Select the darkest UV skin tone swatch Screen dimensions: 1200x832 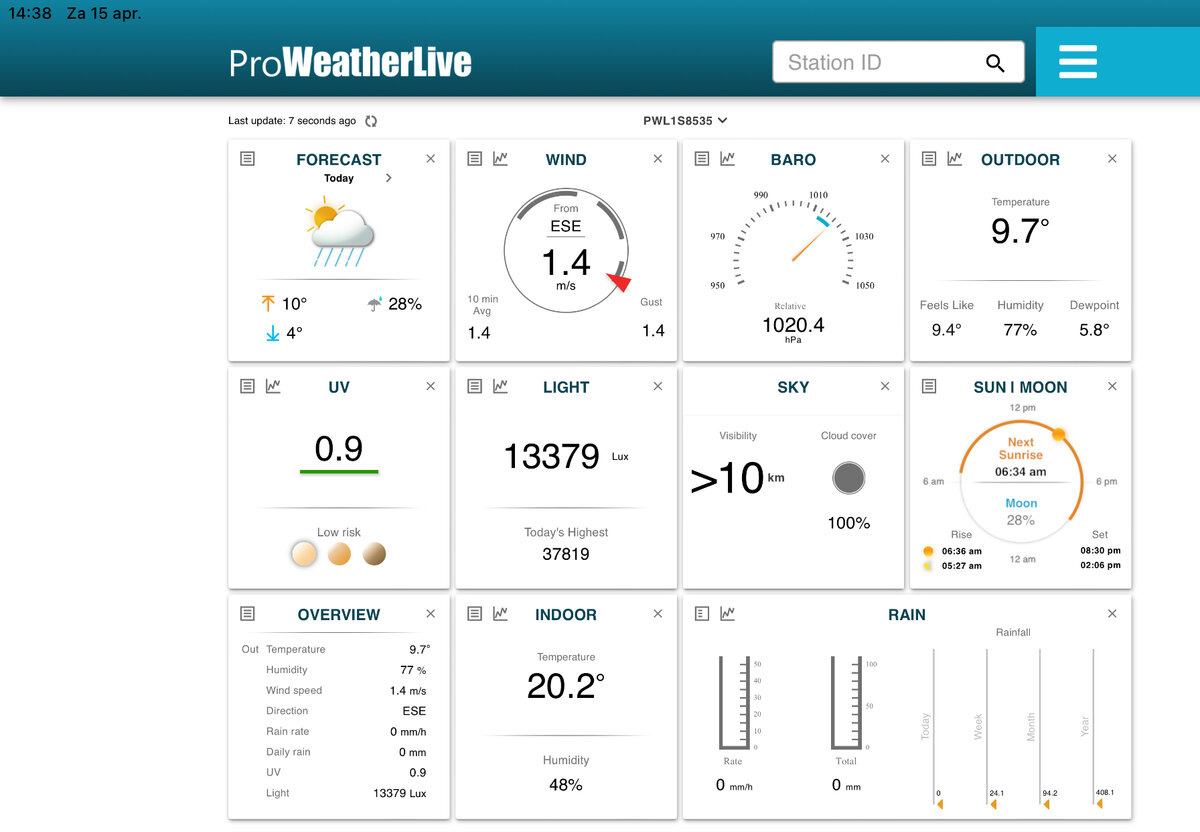click(374, 554)
